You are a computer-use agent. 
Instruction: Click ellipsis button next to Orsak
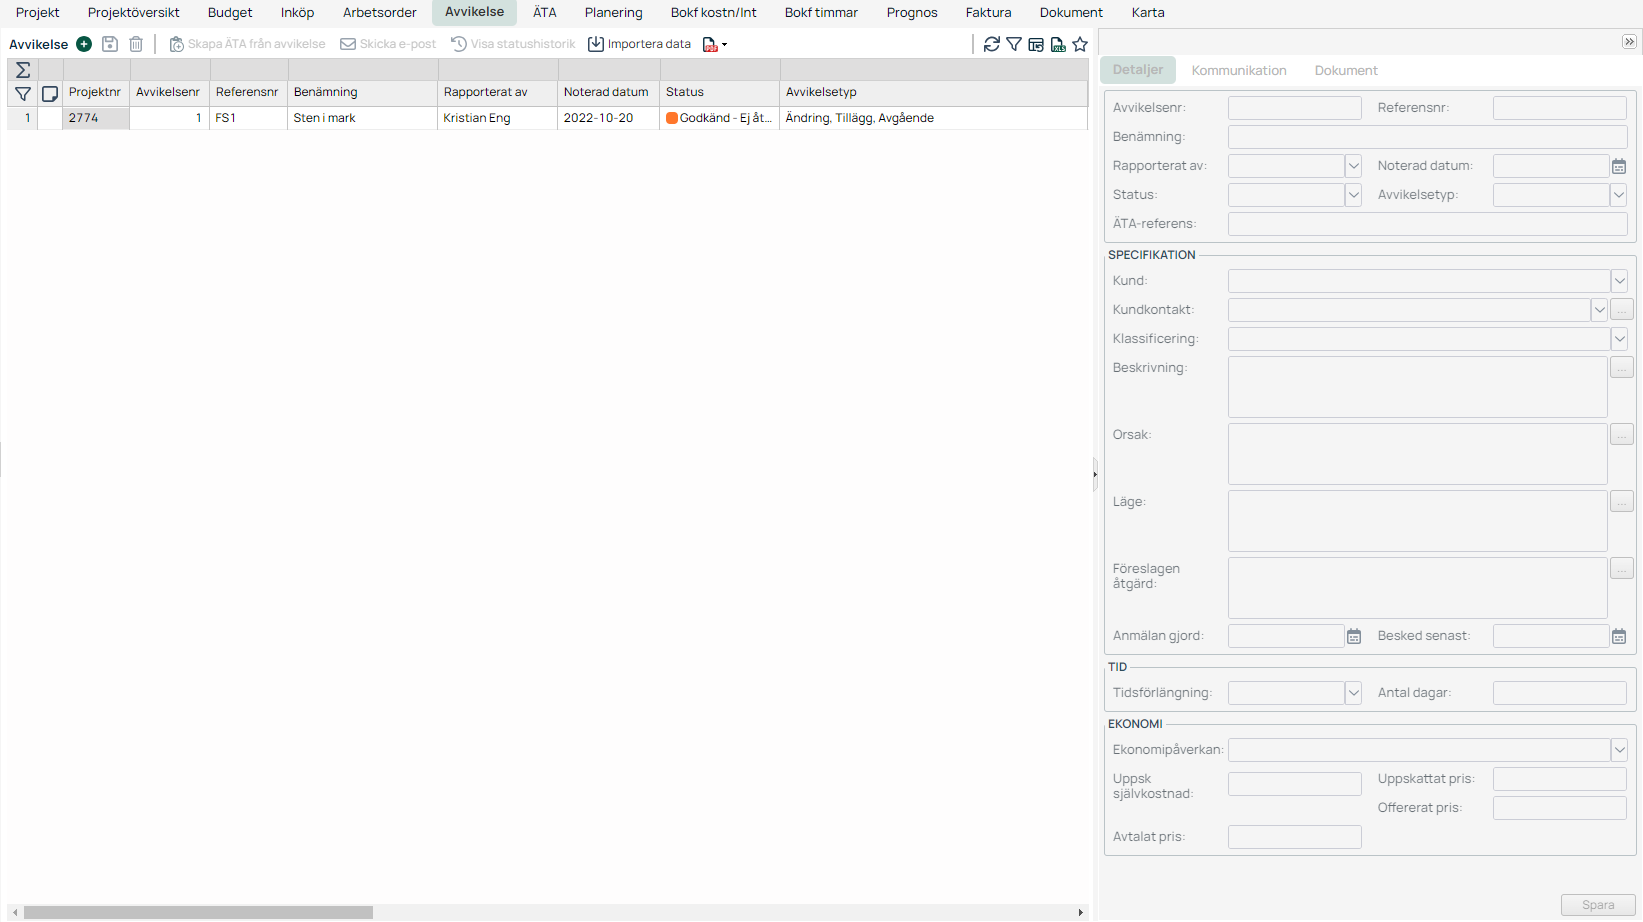click(x=1622, y=434)
